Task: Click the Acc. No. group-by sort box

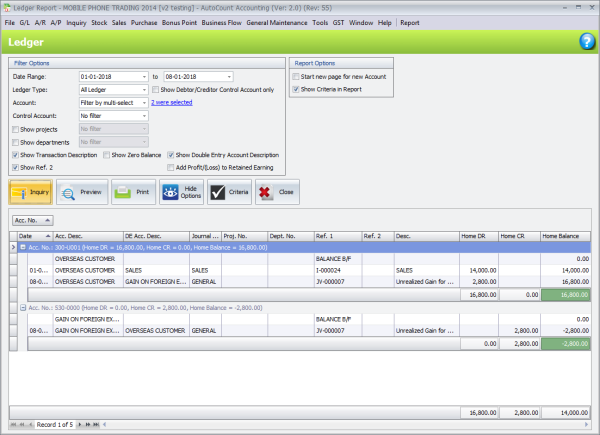Action: pyautogui.click(x=33, y=220)
